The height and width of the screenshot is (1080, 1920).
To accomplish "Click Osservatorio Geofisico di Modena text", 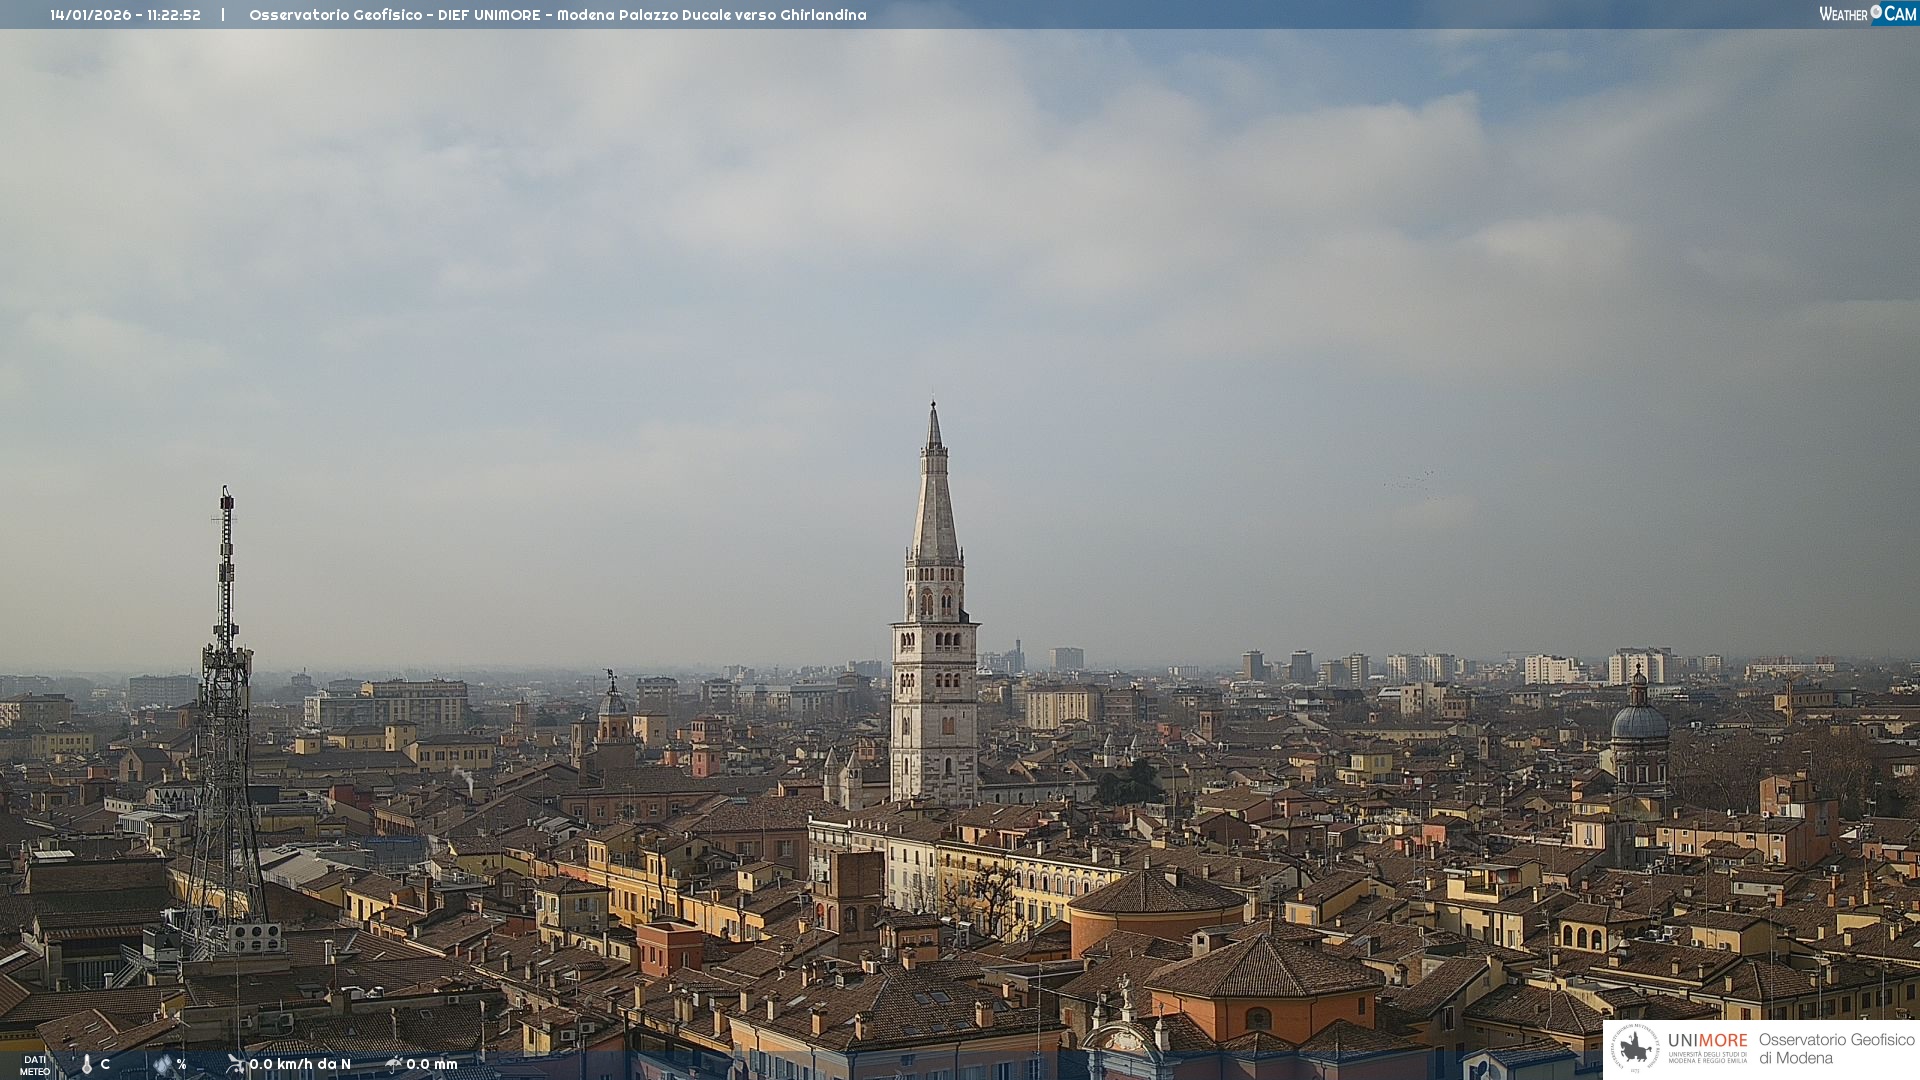I will [x=1836, y=1048].
